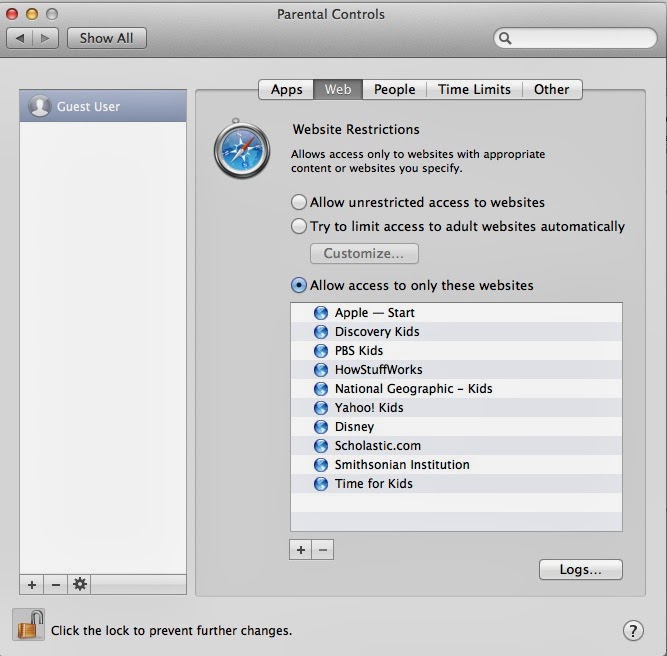
Task: Click the globe icon beside National Geographic – Kids
Action: point(321,389)
